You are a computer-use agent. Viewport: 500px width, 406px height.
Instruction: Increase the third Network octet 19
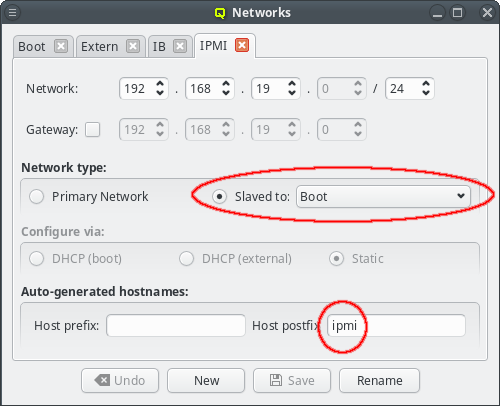pos(292,84)
